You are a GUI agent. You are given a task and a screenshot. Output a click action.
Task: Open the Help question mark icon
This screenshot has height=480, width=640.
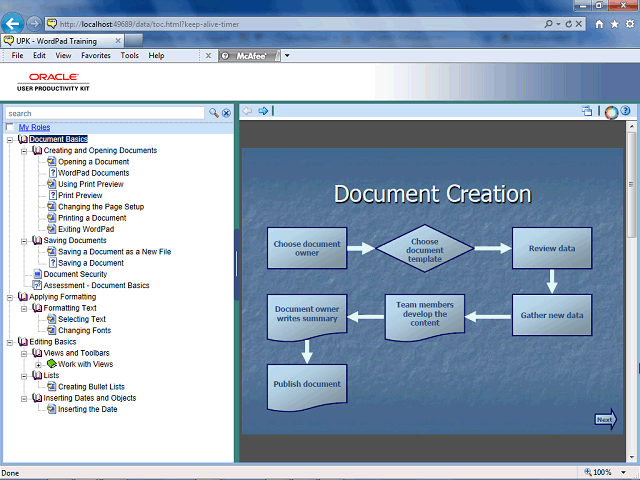625,110
